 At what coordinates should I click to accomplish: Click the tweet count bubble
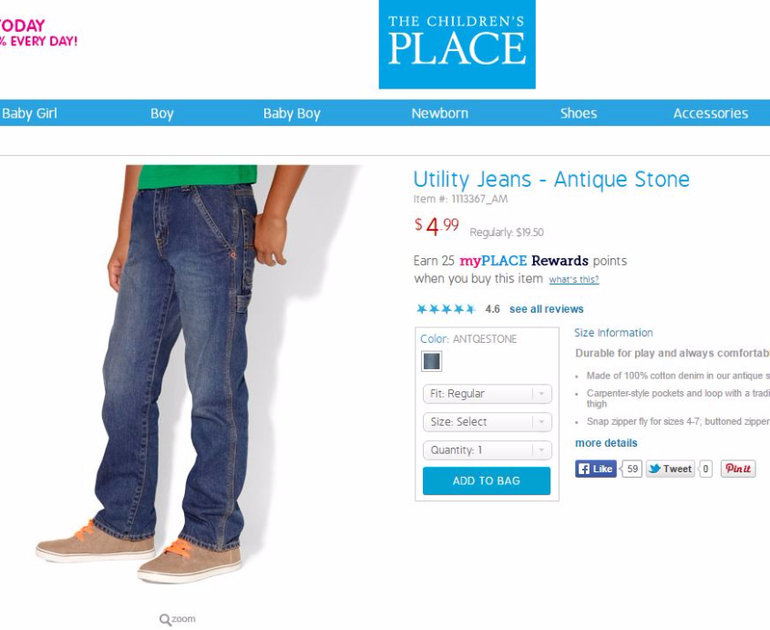[x=705, y=468]
